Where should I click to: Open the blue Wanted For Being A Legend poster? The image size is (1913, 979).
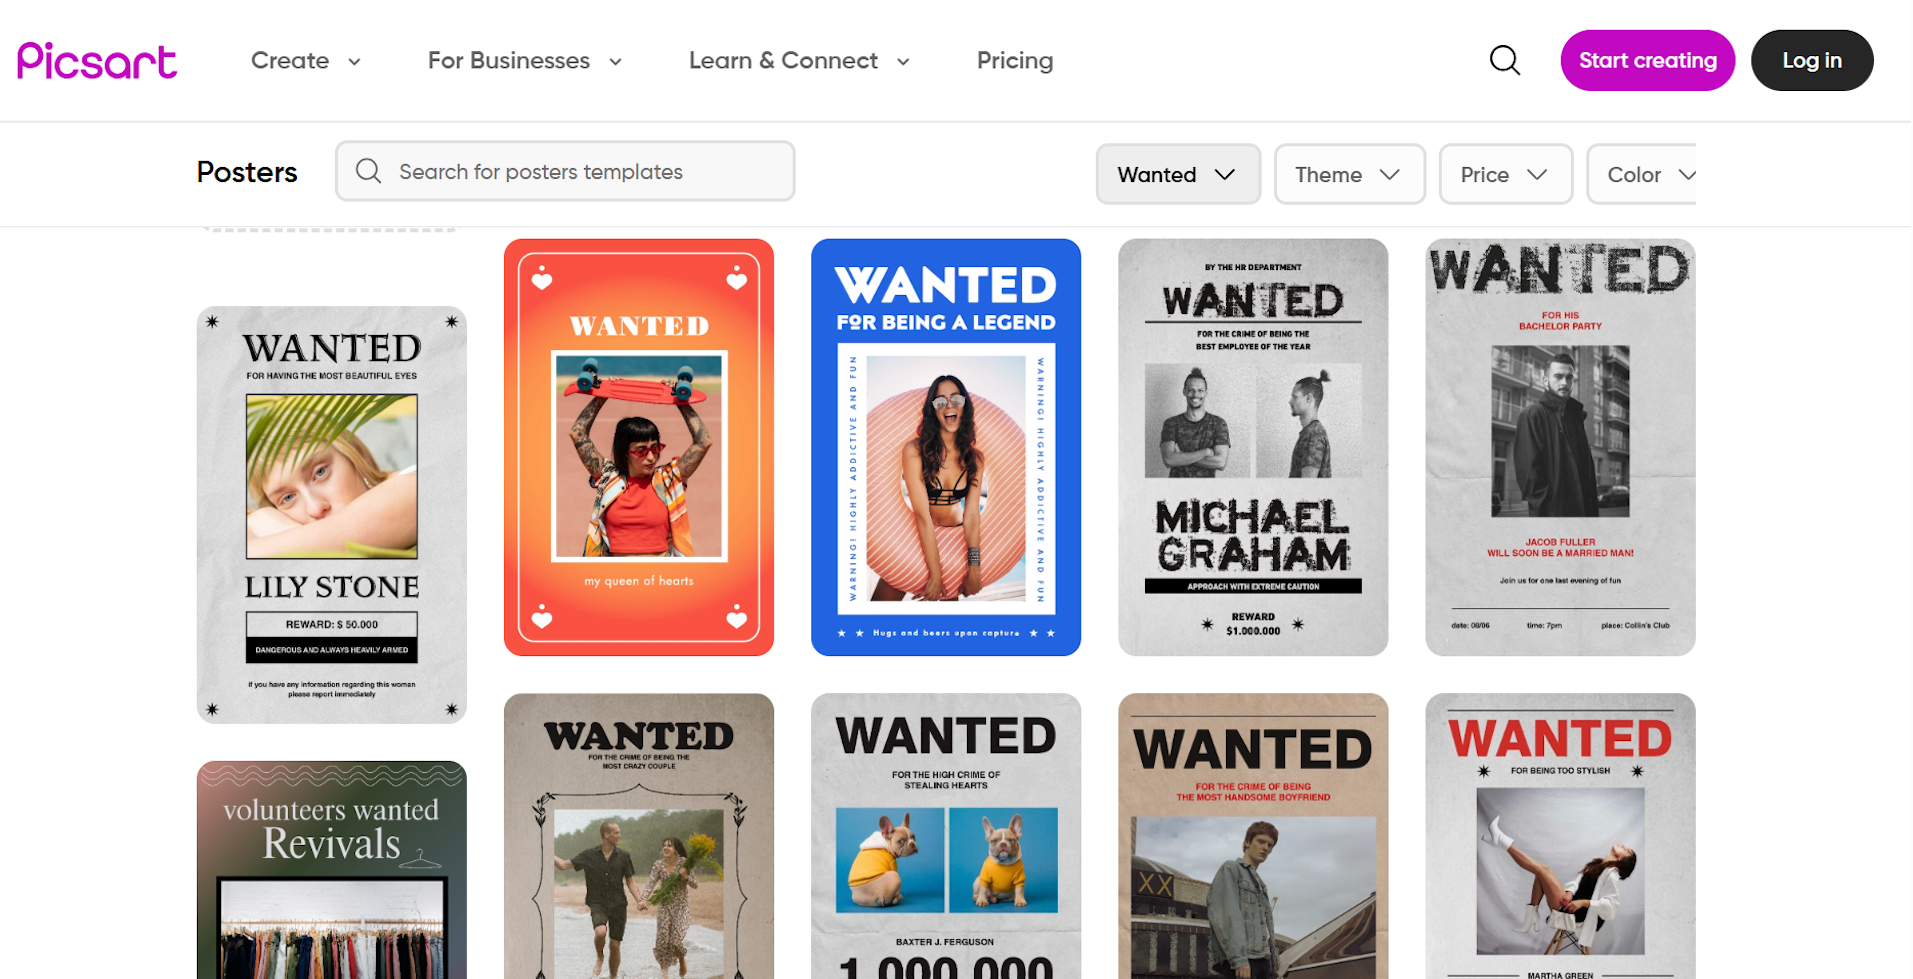(x=944, y=446)
